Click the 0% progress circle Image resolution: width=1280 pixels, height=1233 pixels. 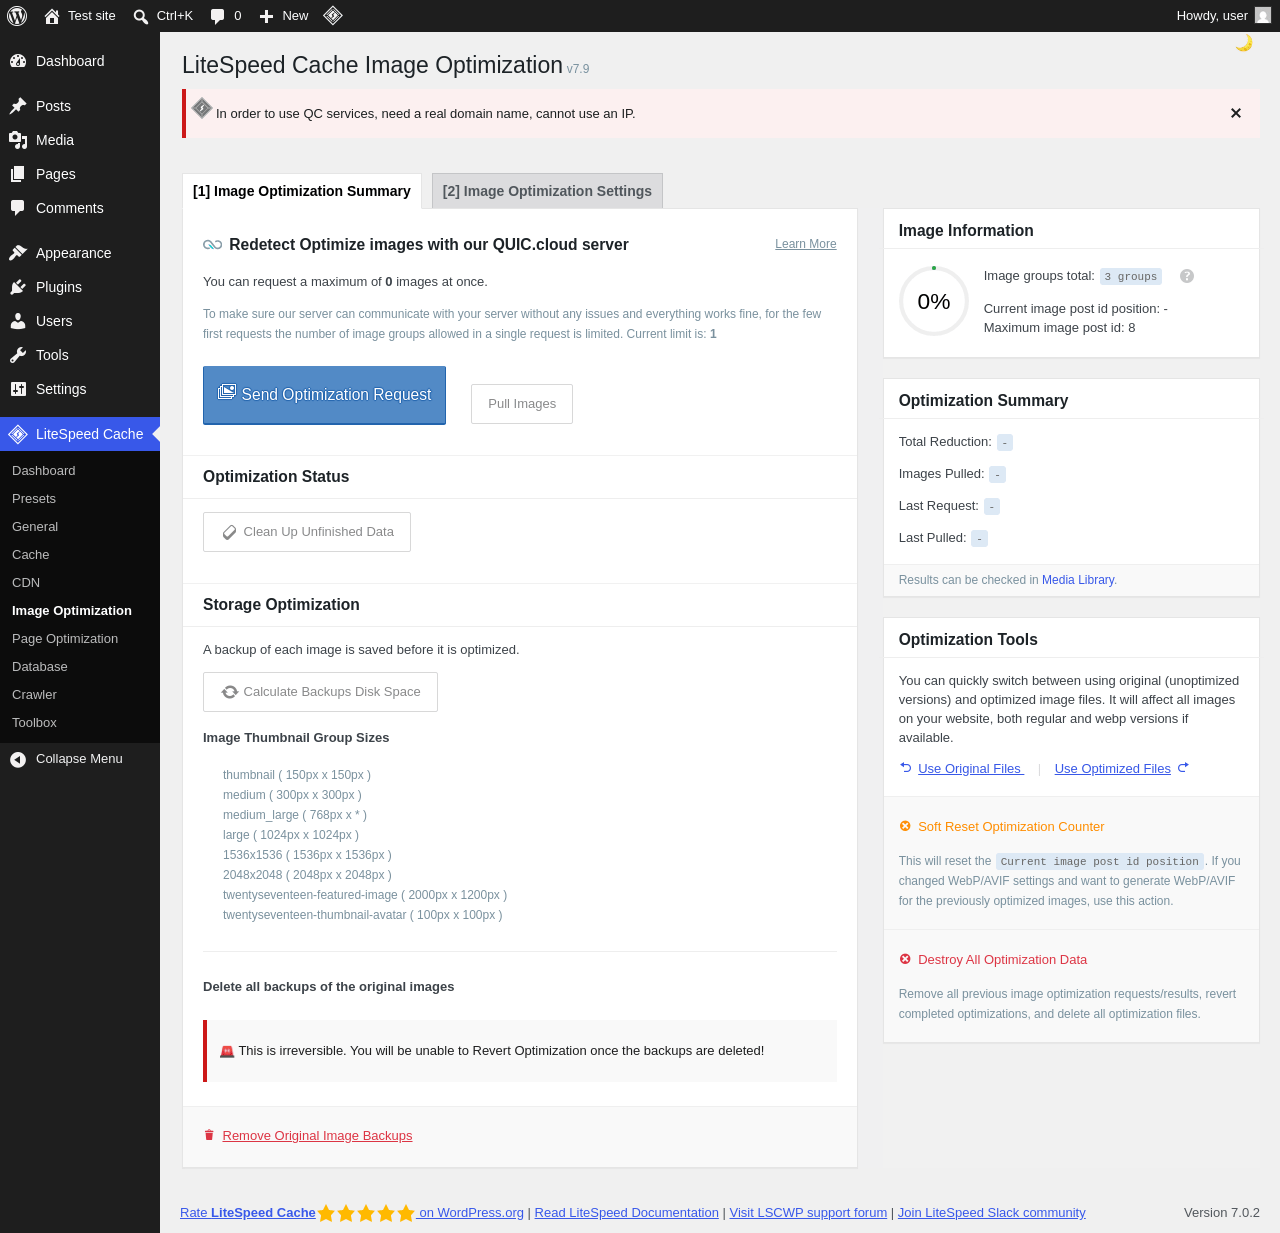[x=934, y=301]
